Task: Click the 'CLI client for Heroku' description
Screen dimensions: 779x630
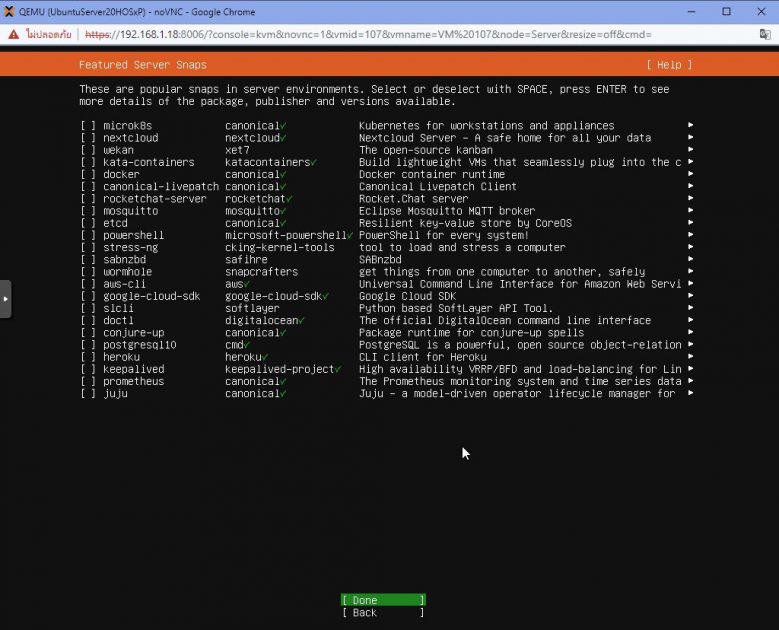Action: (423, 357)
